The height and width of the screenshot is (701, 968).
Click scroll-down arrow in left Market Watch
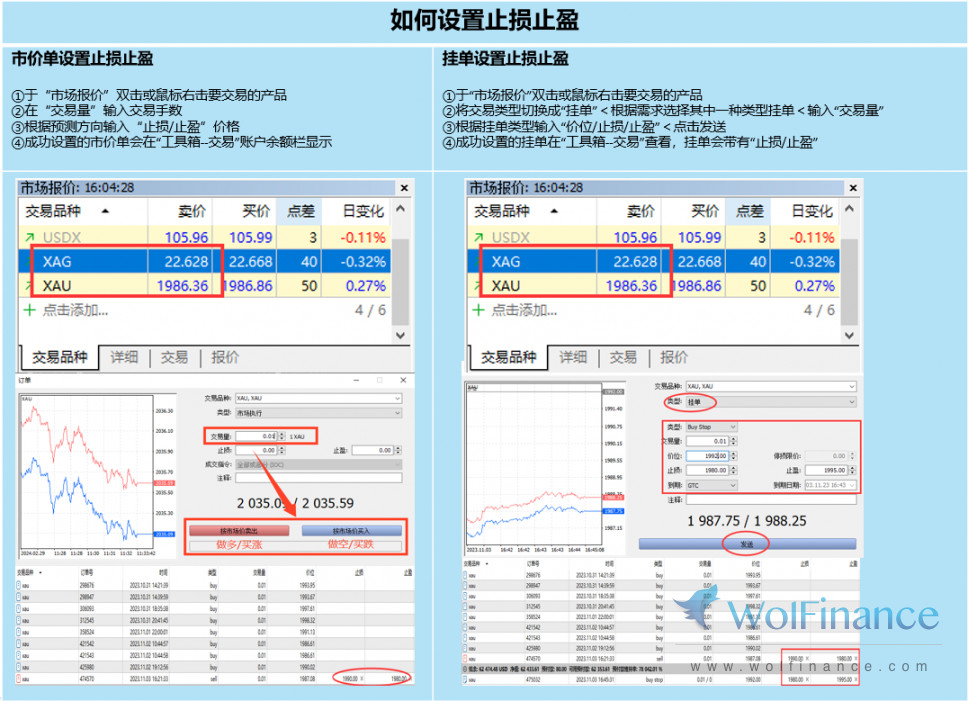click(401, 335)
